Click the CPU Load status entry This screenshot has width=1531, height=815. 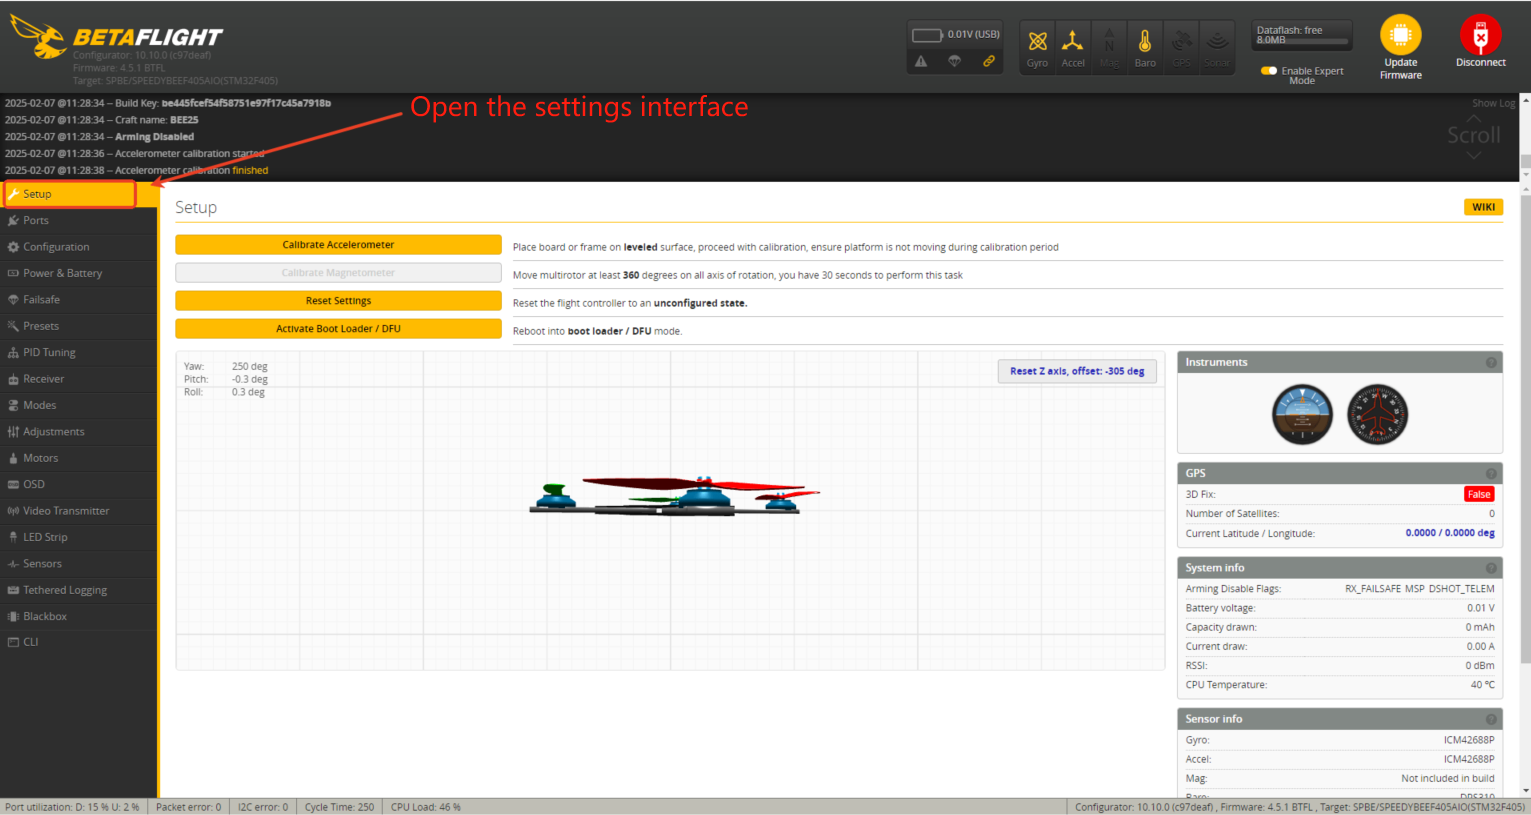pos(425,807)
